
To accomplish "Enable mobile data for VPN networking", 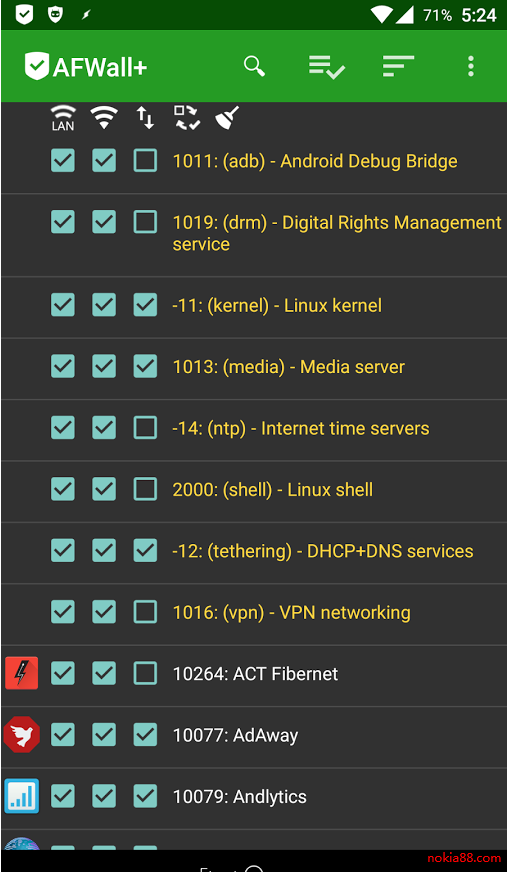I will pos(145,612).
